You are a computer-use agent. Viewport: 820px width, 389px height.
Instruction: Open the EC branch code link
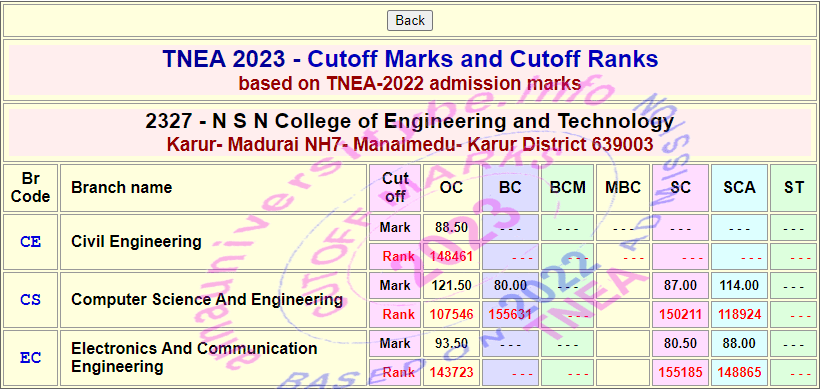(30, 358)
